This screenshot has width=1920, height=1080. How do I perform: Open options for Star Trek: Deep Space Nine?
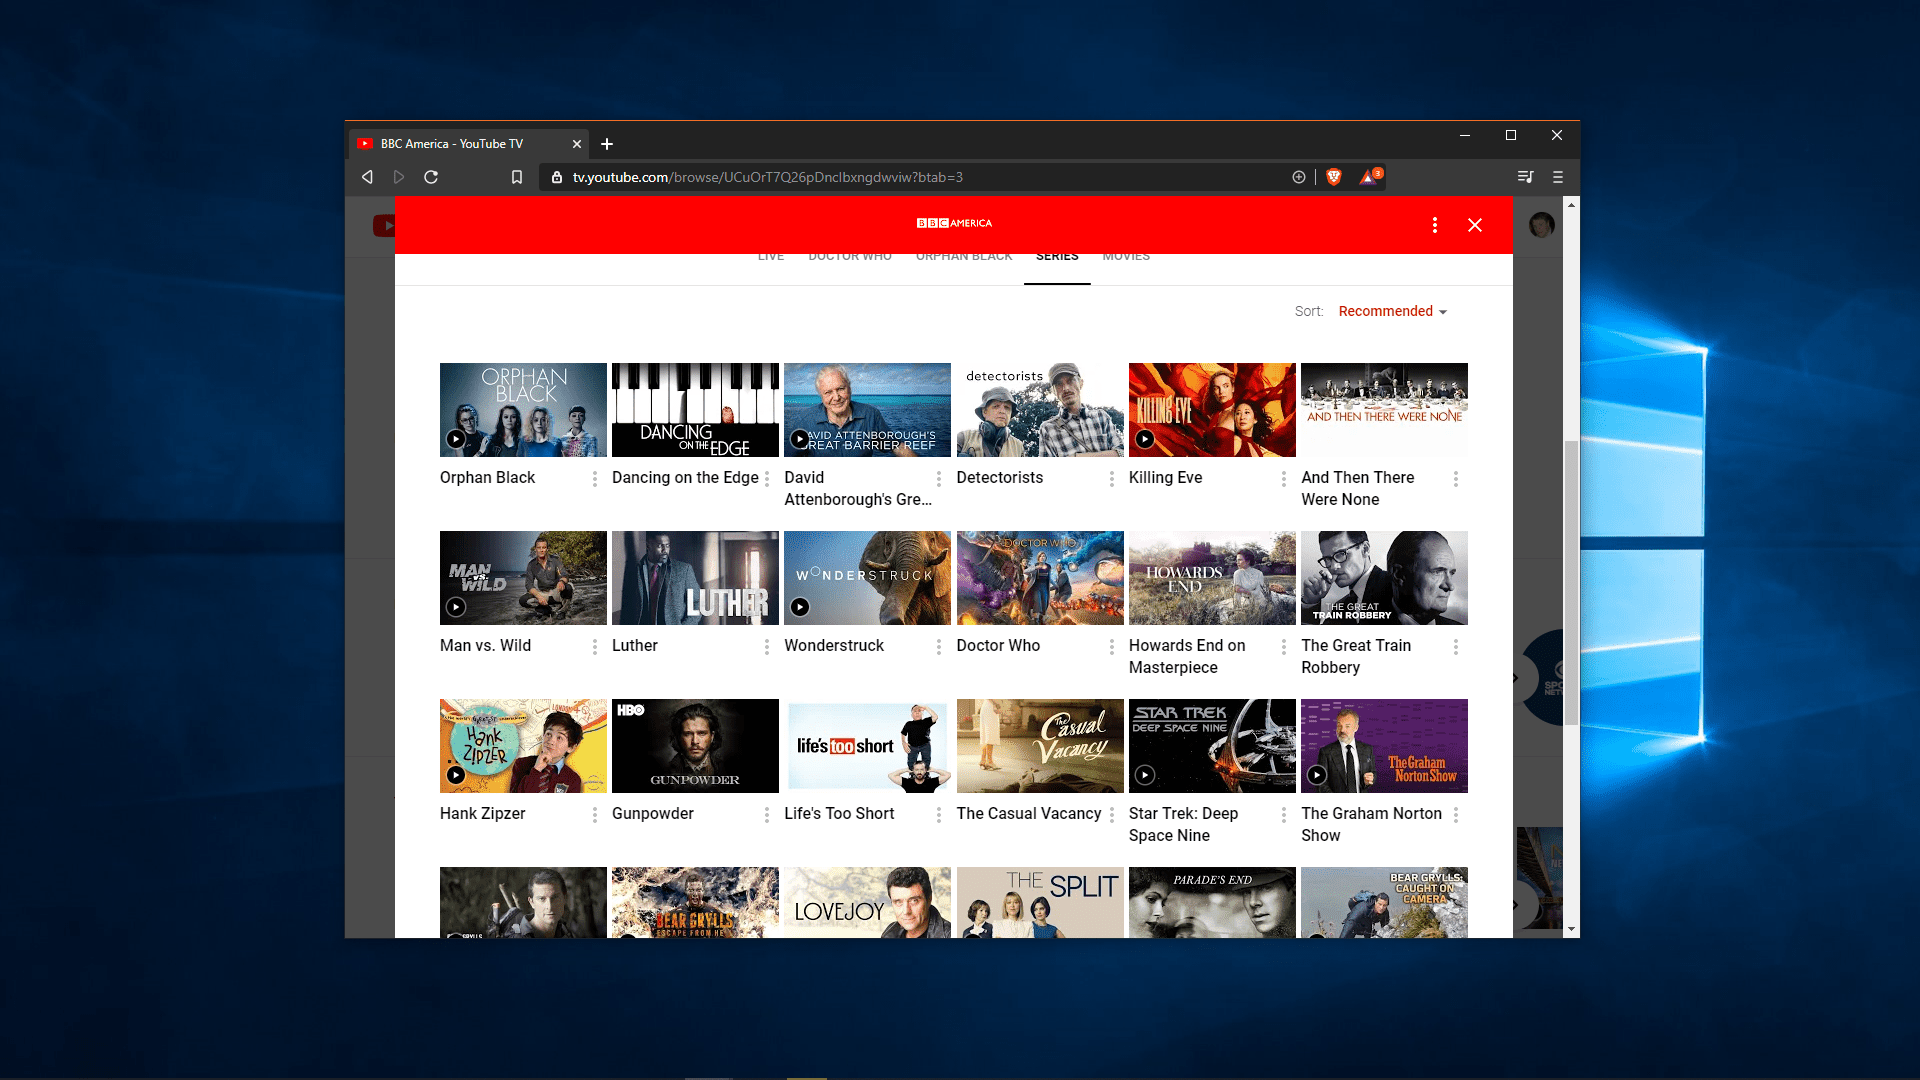pyautogui.click(x=1284, y=815)
